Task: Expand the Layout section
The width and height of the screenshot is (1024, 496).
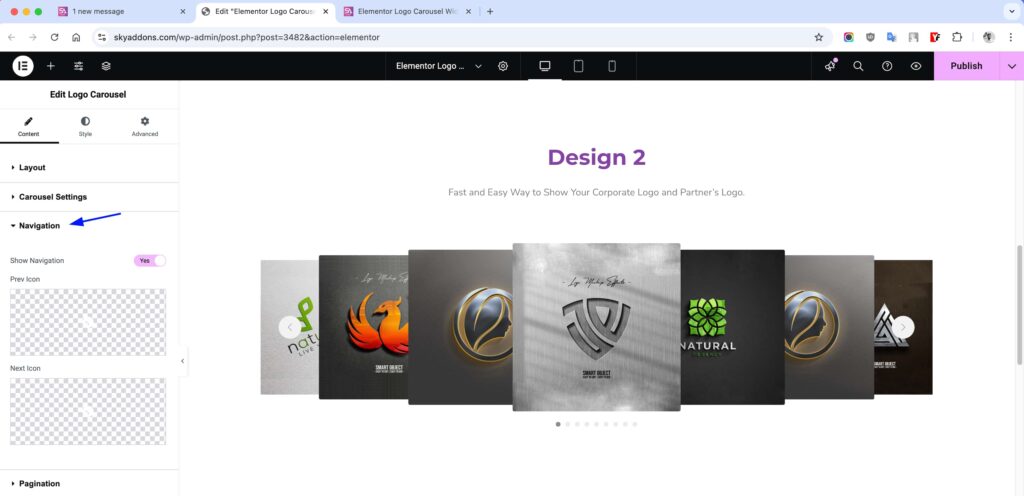Action: pyautogui.click(x=89, y=168)
